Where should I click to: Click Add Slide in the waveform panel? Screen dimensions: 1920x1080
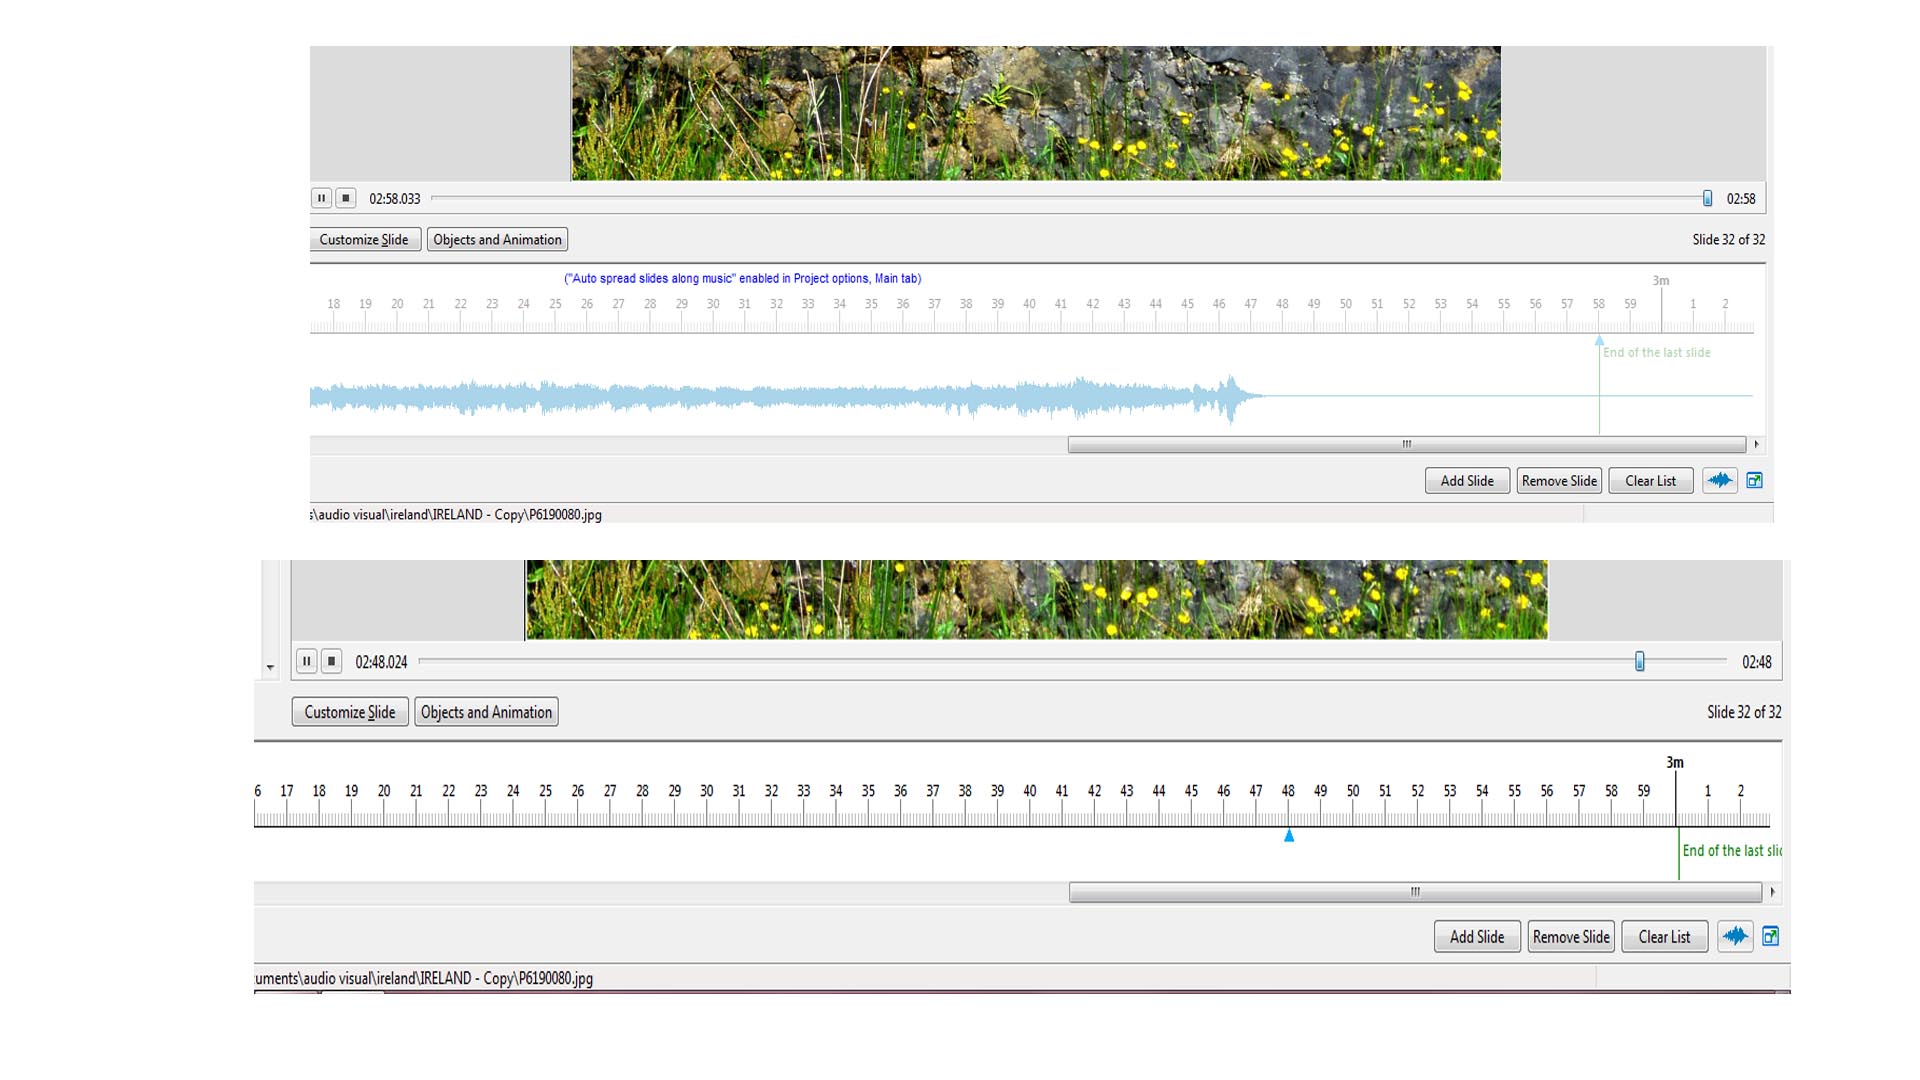(x=1467, y=481)
